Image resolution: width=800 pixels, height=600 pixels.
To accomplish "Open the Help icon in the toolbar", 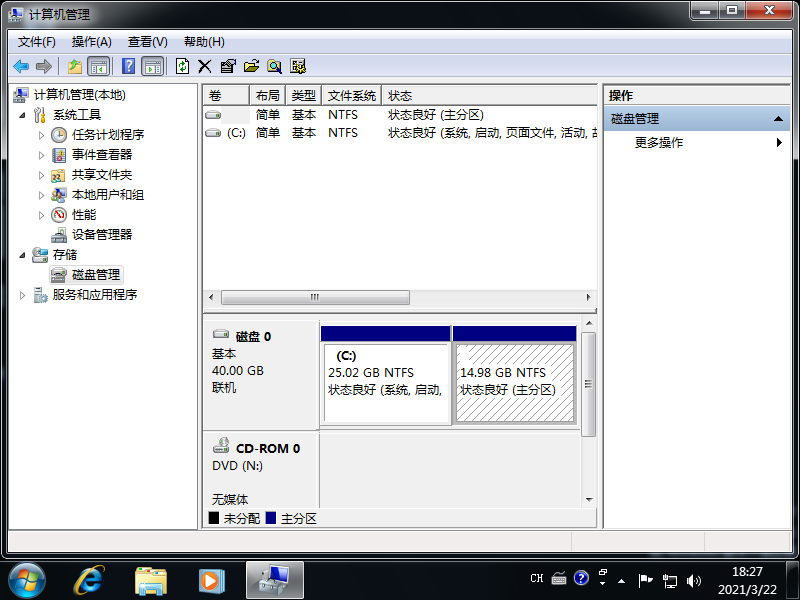I will (x=127, y=66).
